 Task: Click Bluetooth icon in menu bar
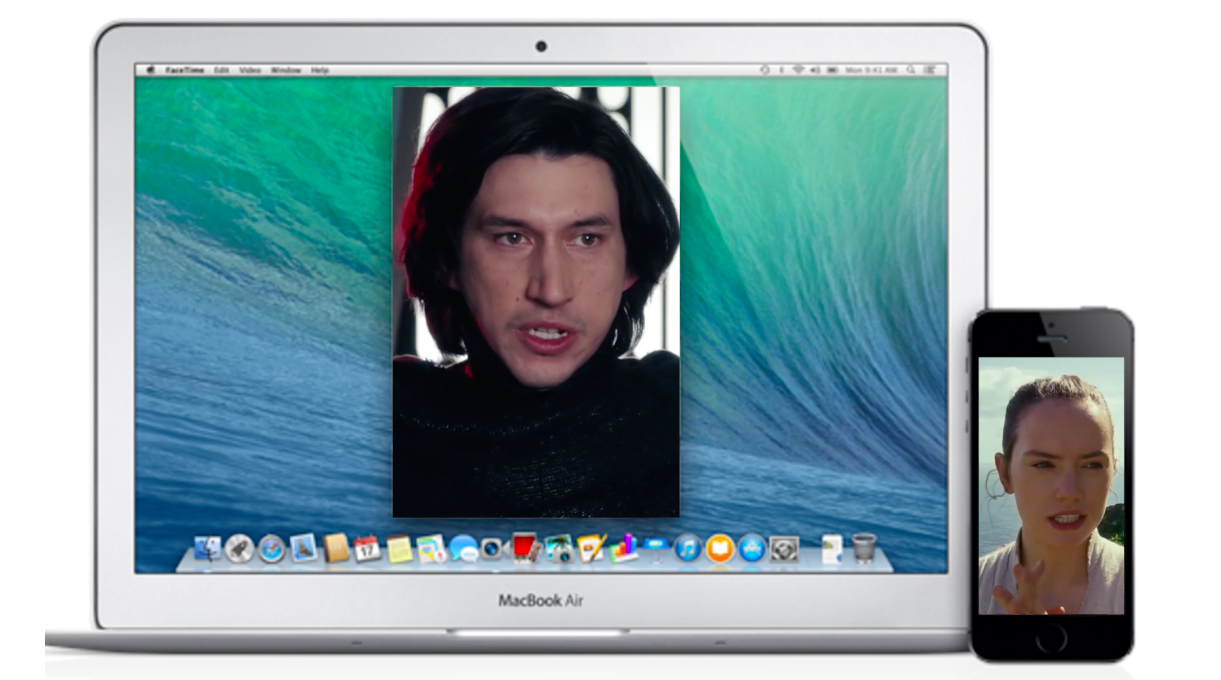tap(781, 70)
